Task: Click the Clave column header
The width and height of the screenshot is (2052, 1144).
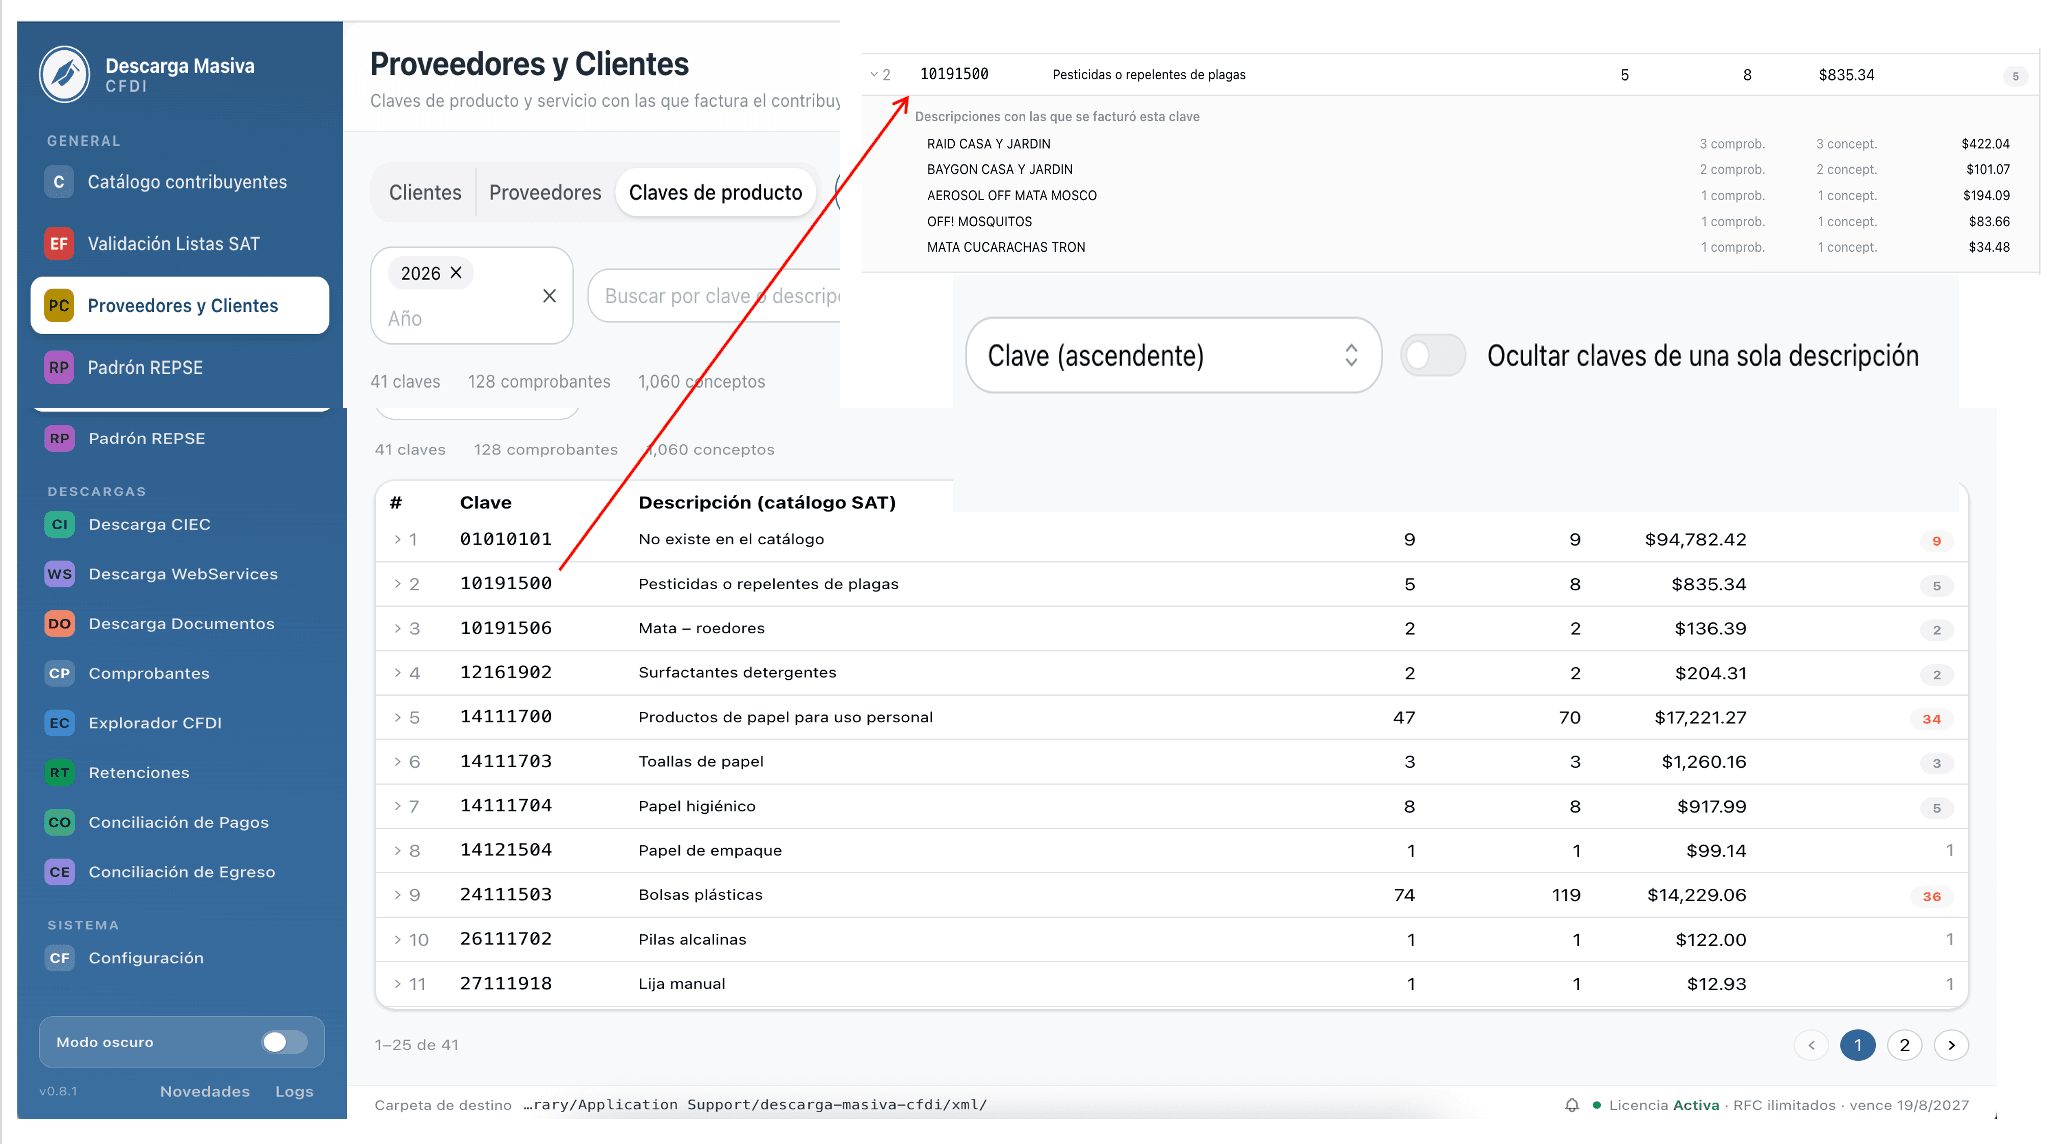Action: click(x=486, y=503)
